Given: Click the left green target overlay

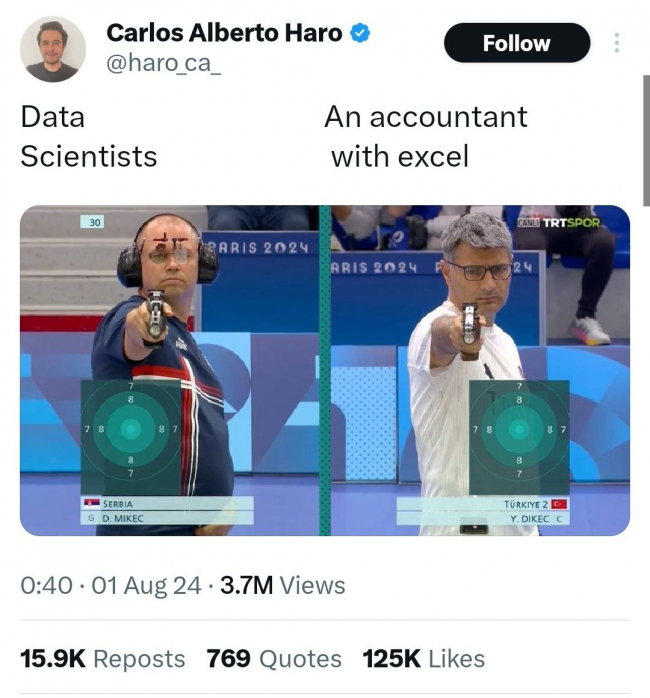Looking at the screenshot, I should click(x=131, y=430).
